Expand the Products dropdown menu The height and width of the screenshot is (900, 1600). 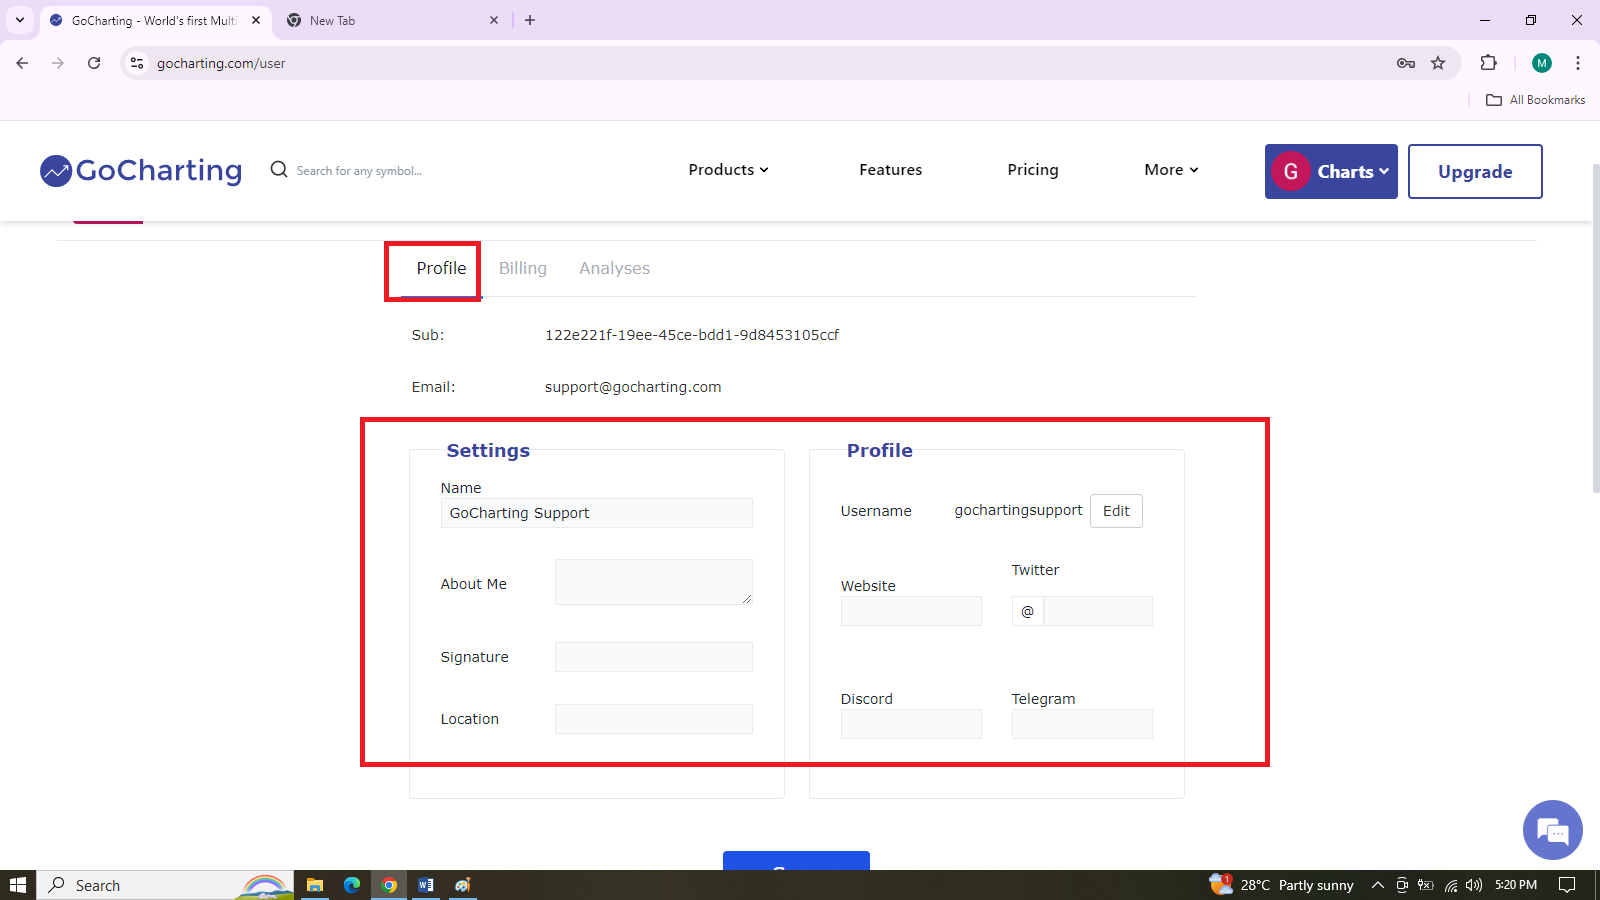727,170
